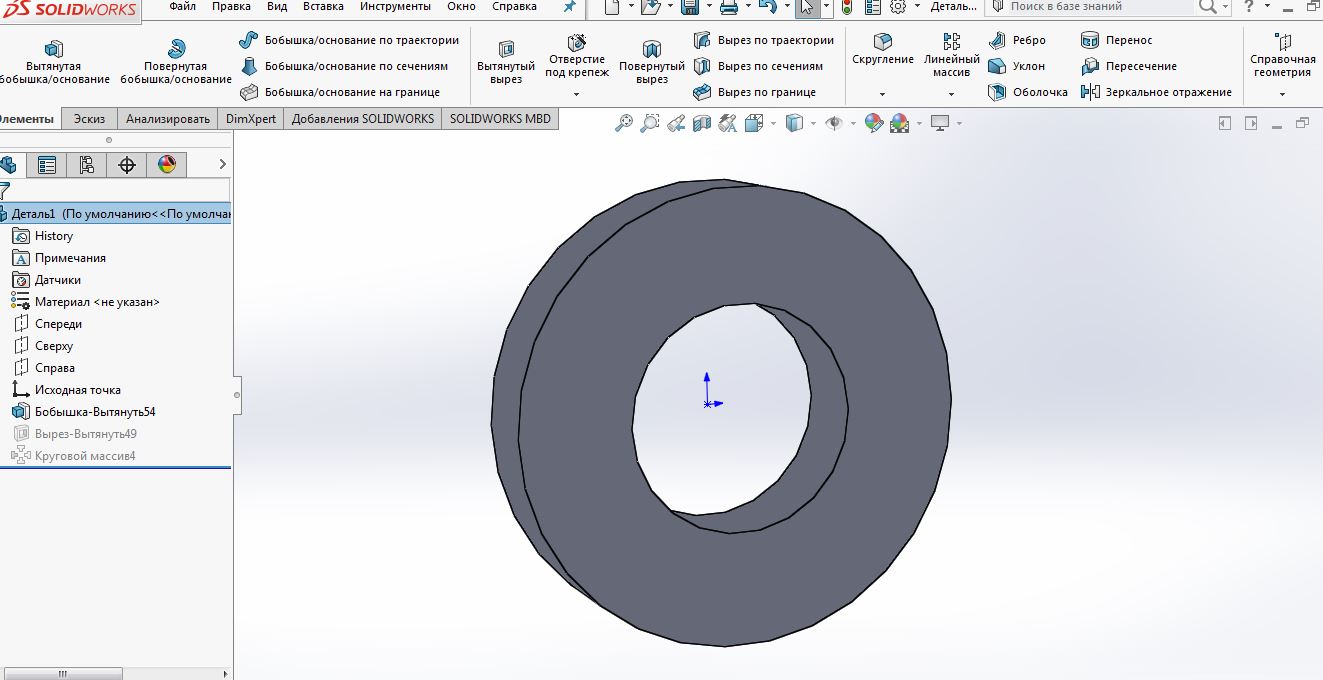The height and width of the screenshot is (680, 1323).
Task: Click the Mirror feature (Зеркальное отражение)
Action: pyautogui.click(x=1156, y=92)
